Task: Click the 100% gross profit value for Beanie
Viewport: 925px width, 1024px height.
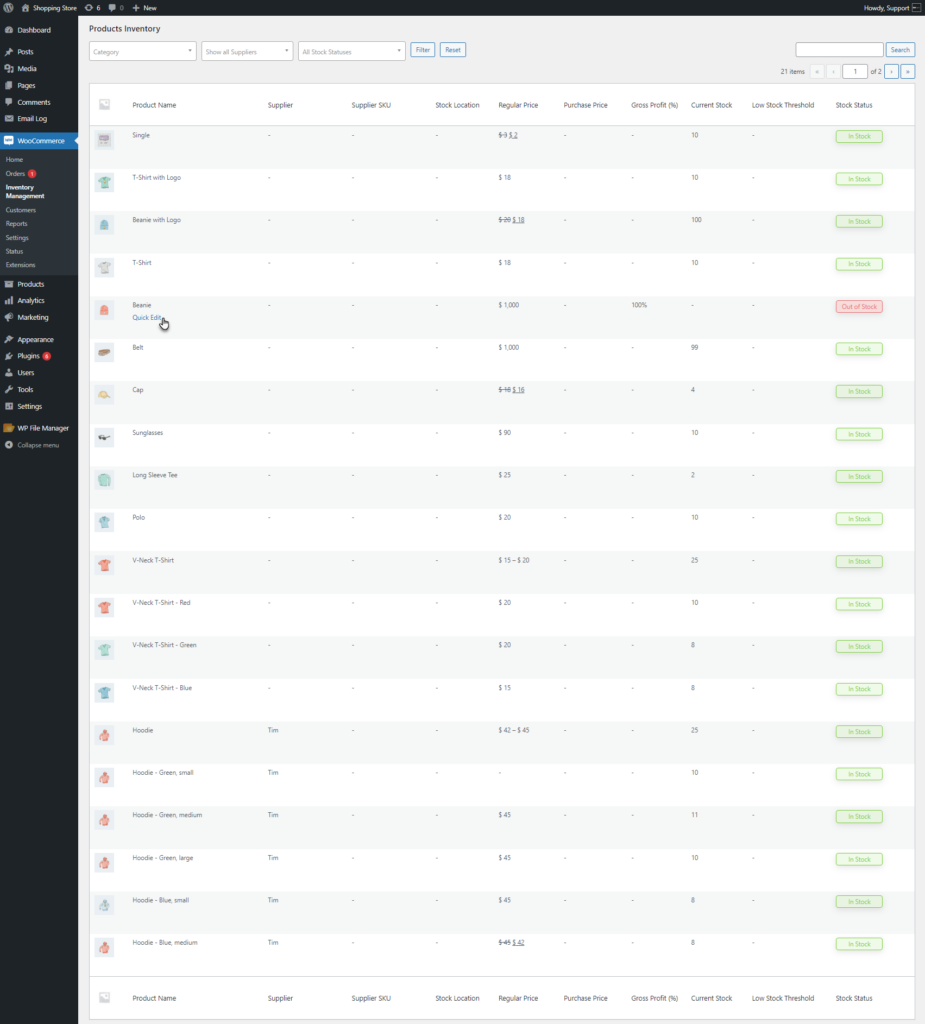Action: click(639, 305)
